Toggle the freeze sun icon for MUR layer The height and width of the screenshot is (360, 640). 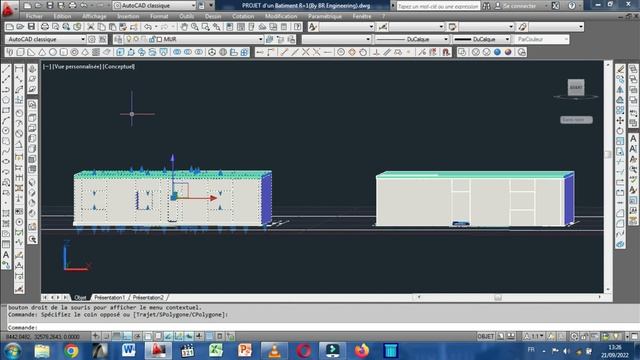coord(136,39)
